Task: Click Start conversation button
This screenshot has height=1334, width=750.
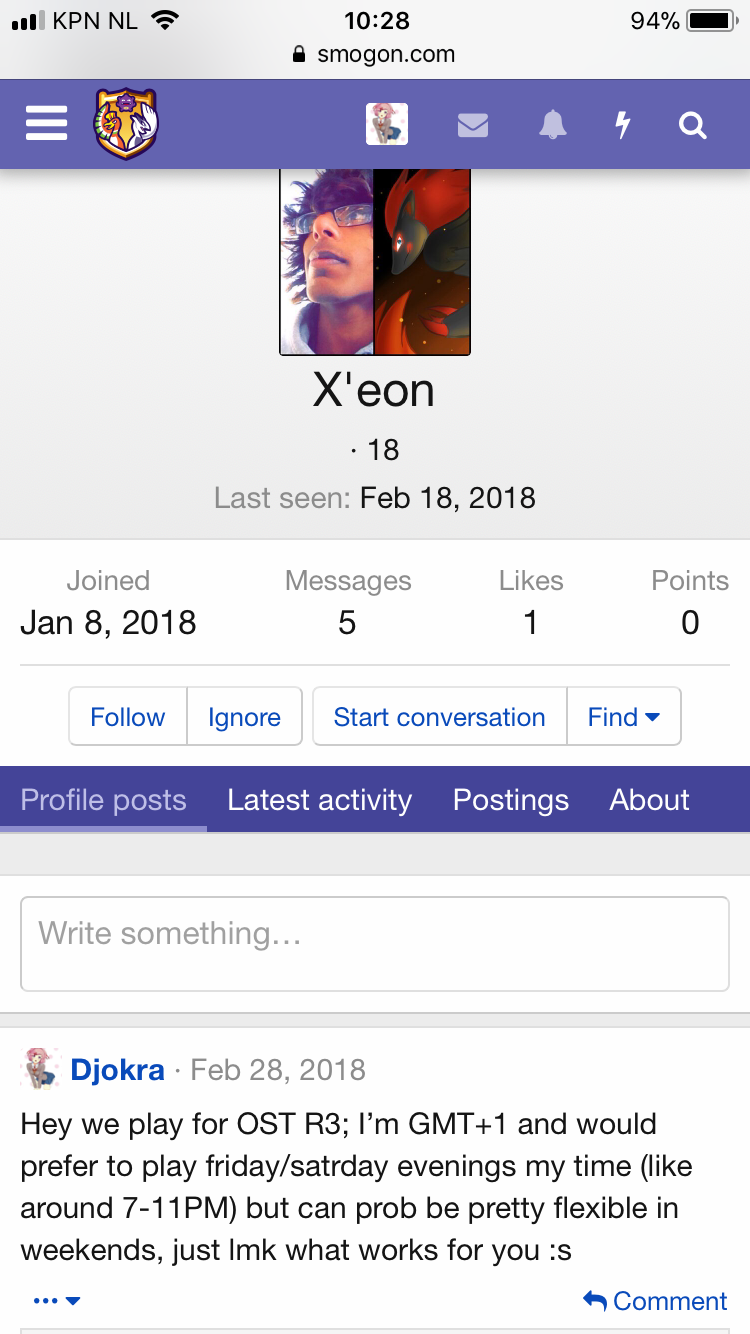Action: pyautogui.click(x=439, y=716)
